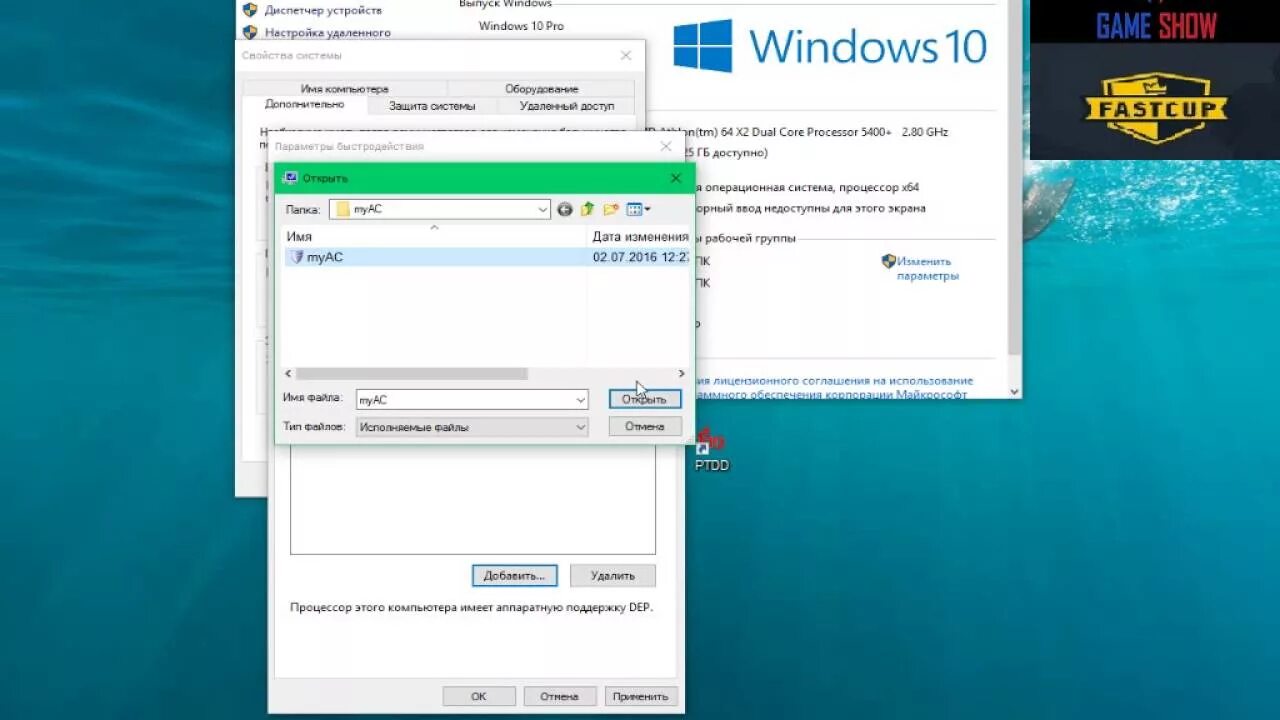This screenshot has height=720, width=1280.
Task: Switch to the Оборудование tab
Action: [541, 89]
